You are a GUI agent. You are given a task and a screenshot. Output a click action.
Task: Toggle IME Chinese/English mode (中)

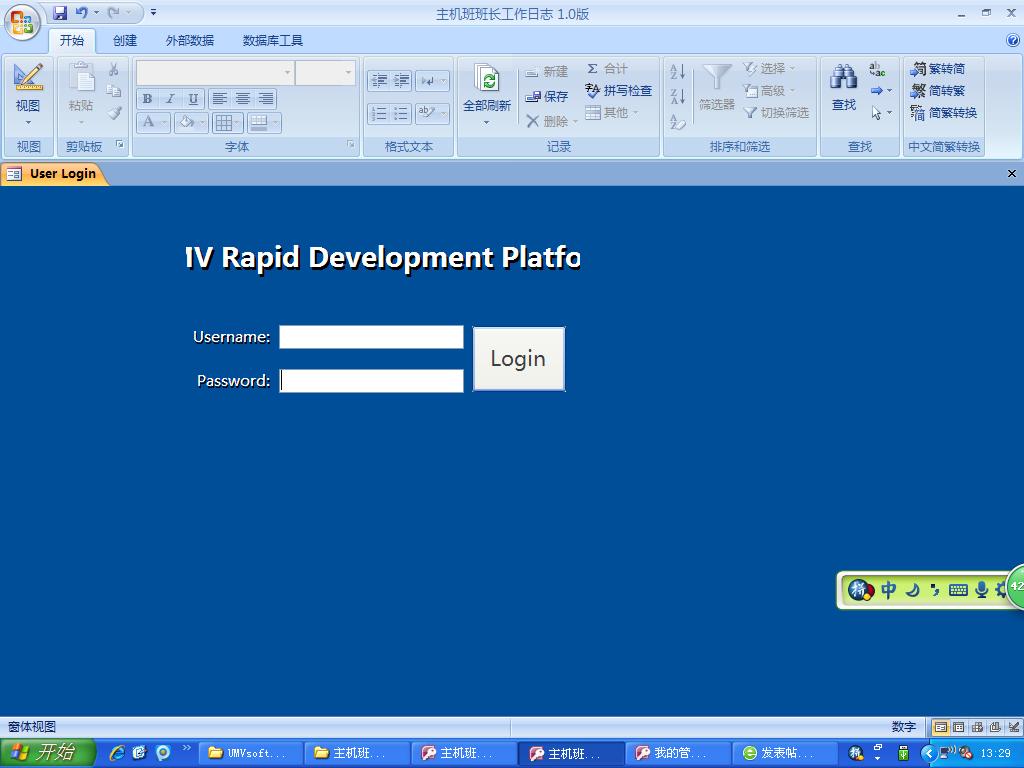pyautogui.click(x=888, y=590)
